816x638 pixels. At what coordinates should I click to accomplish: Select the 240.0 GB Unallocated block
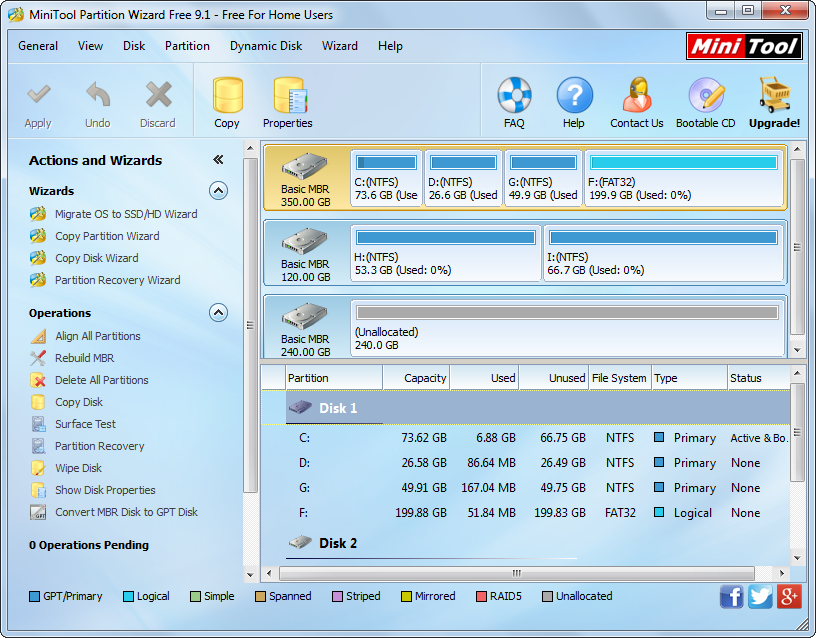[567, 328]
